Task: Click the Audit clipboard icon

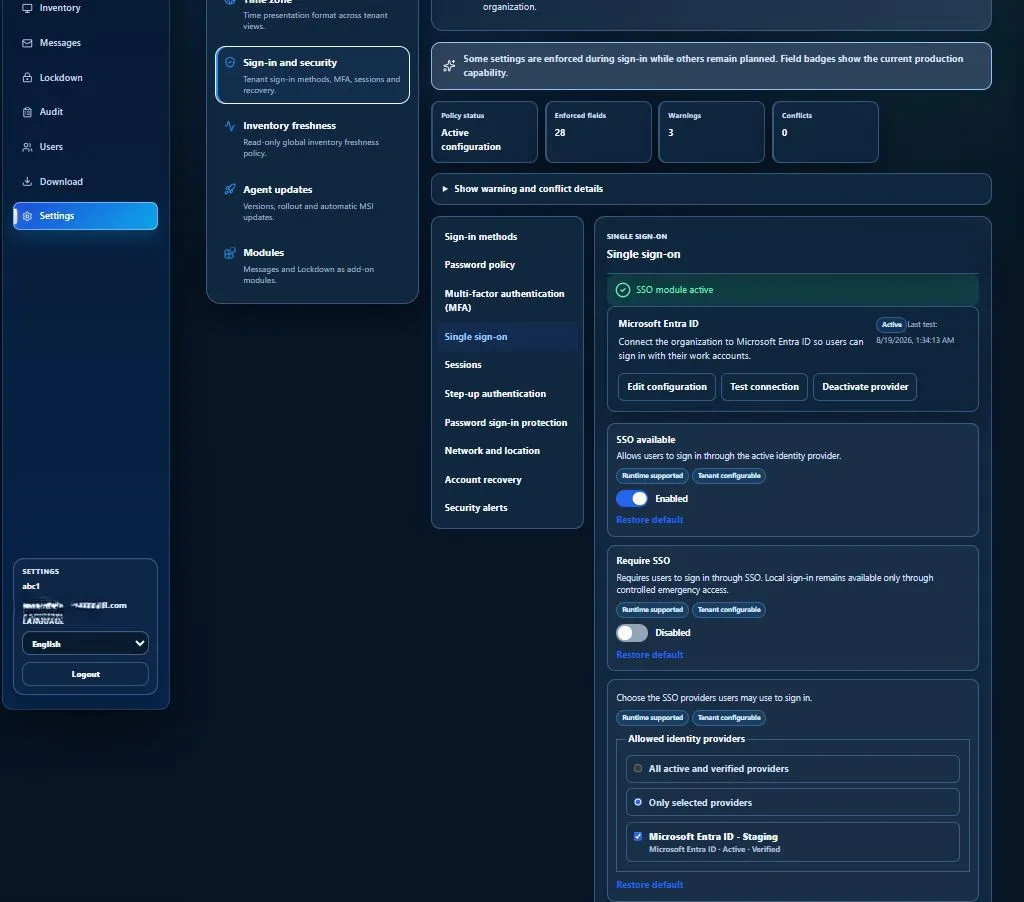Action: click(27, 112)
